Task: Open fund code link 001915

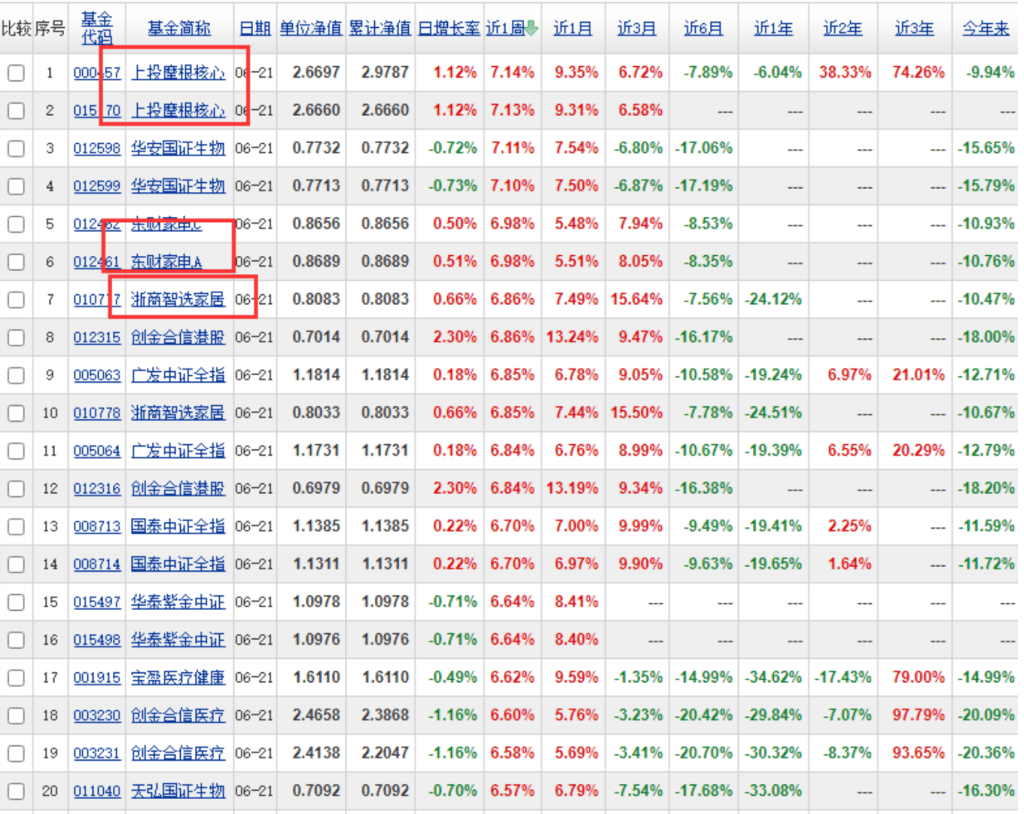Action: coord(97,678)
